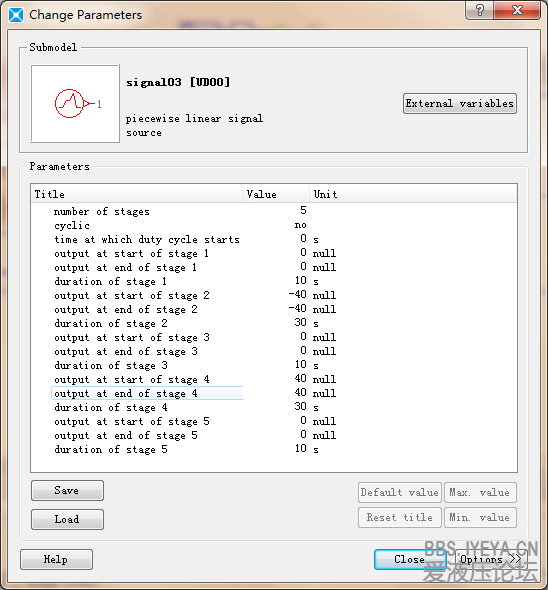Close the Change Parameters dialog via Close button
Image resolution: width=548 pixels, height=590 pixels.
410,559
